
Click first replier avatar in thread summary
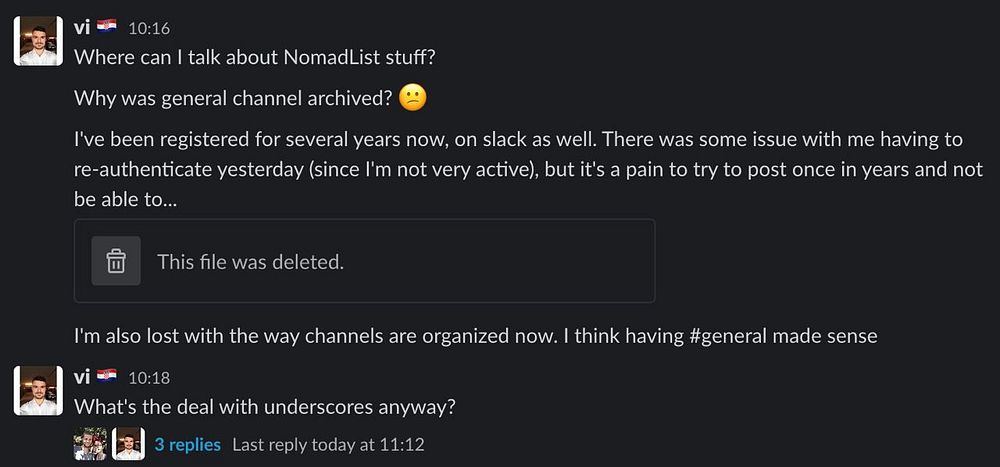(x=90, y=443)
